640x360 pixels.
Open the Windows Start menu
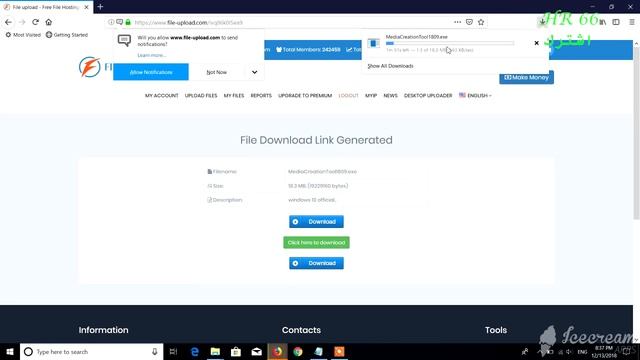[x=10, y=351]
